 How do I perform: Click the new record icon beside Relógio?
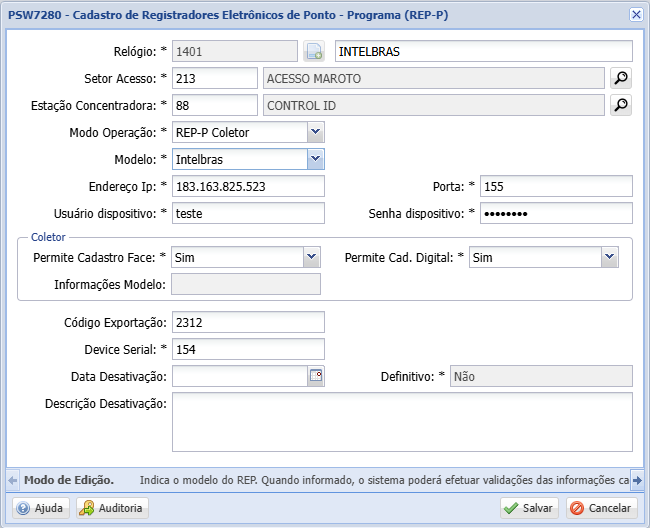(314, 51)
